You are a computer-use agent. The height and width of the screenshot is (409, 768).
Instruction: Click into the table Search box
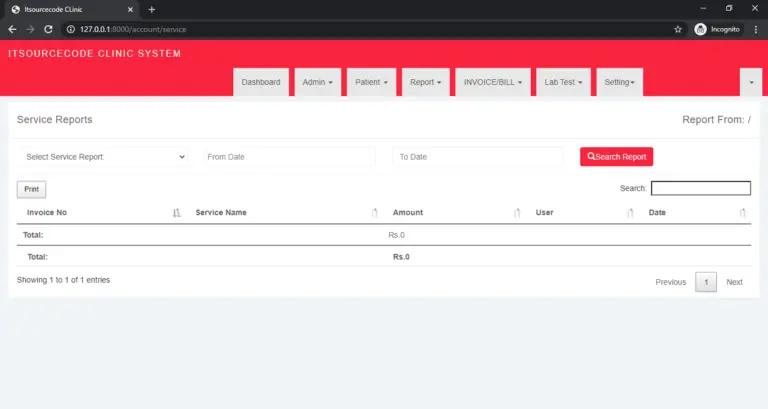click(x=700, y=188)
